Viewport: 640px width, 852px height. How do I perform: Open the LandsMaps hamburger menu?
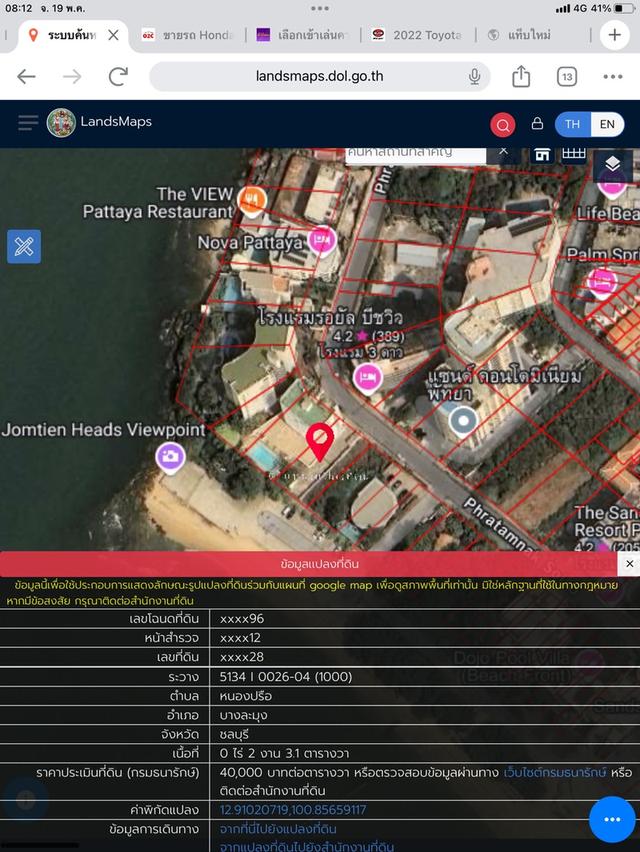(x=28, y=122)
